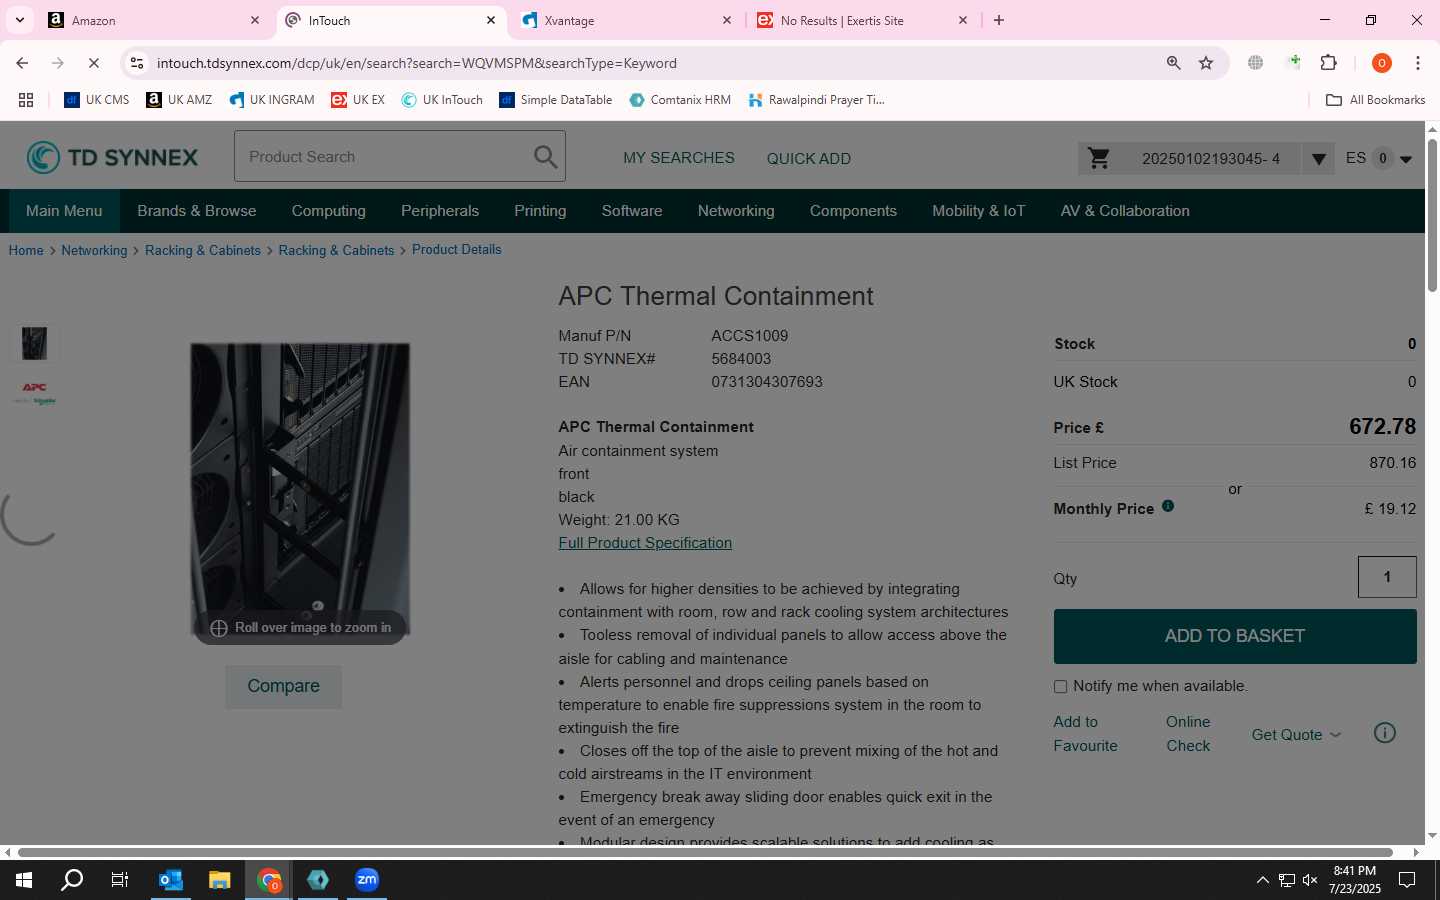
Task: Go to the Networking breadcrumb link
Action: coord(94,250)
